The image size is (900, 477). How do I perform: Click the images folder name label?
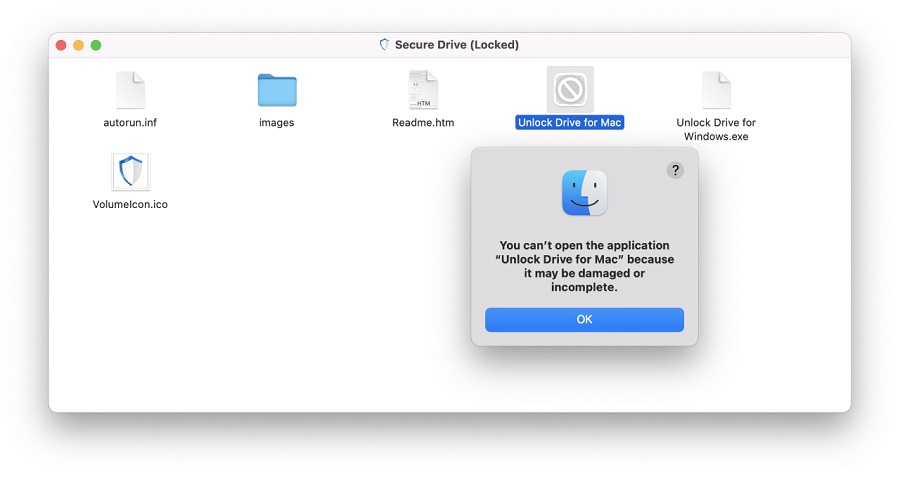pos(277,123)
